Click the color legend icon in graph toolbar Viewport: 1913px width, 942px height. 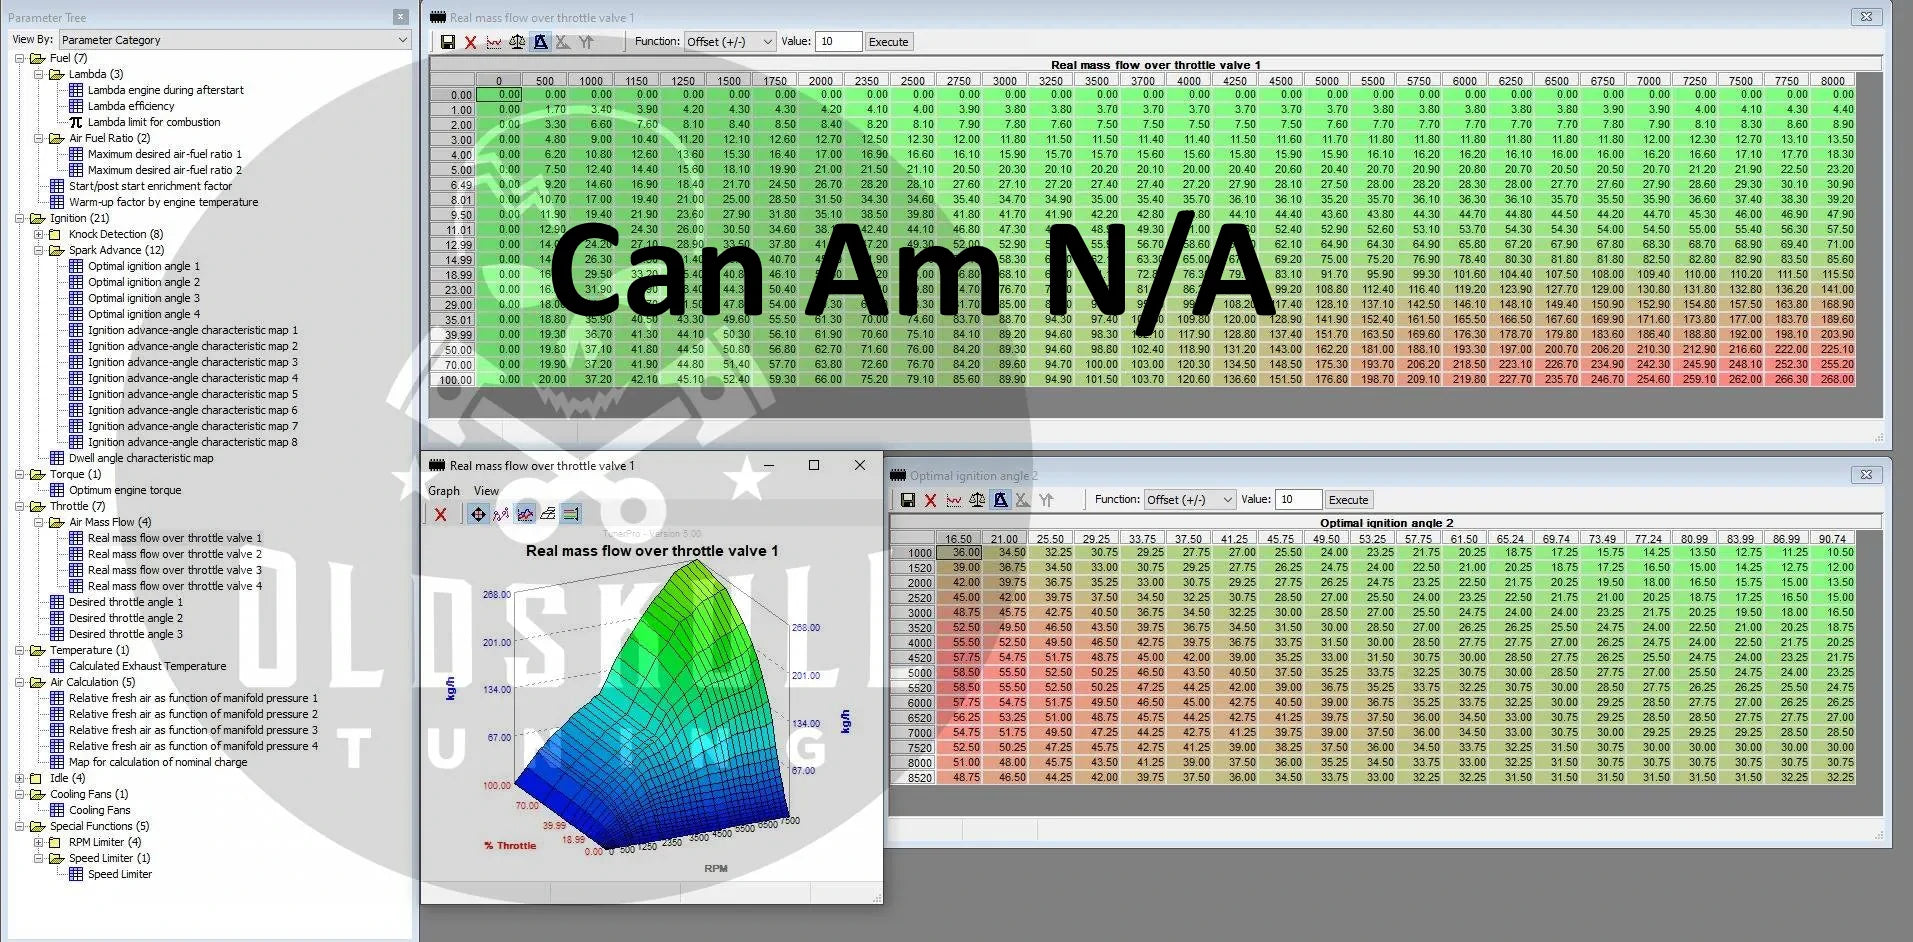tap(571, 514)
